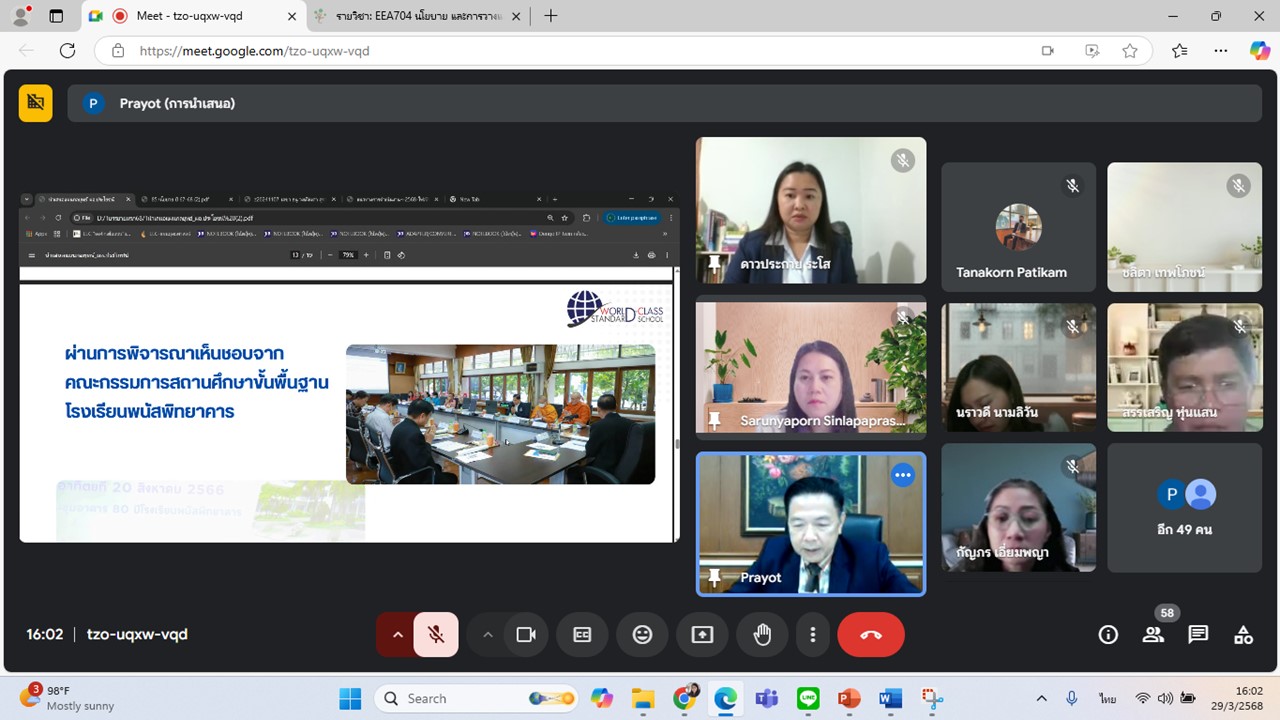The height and width of the screenshot is (720, 1280).
Task: Add this page to browser favorites
Action: coord(1130,51)
